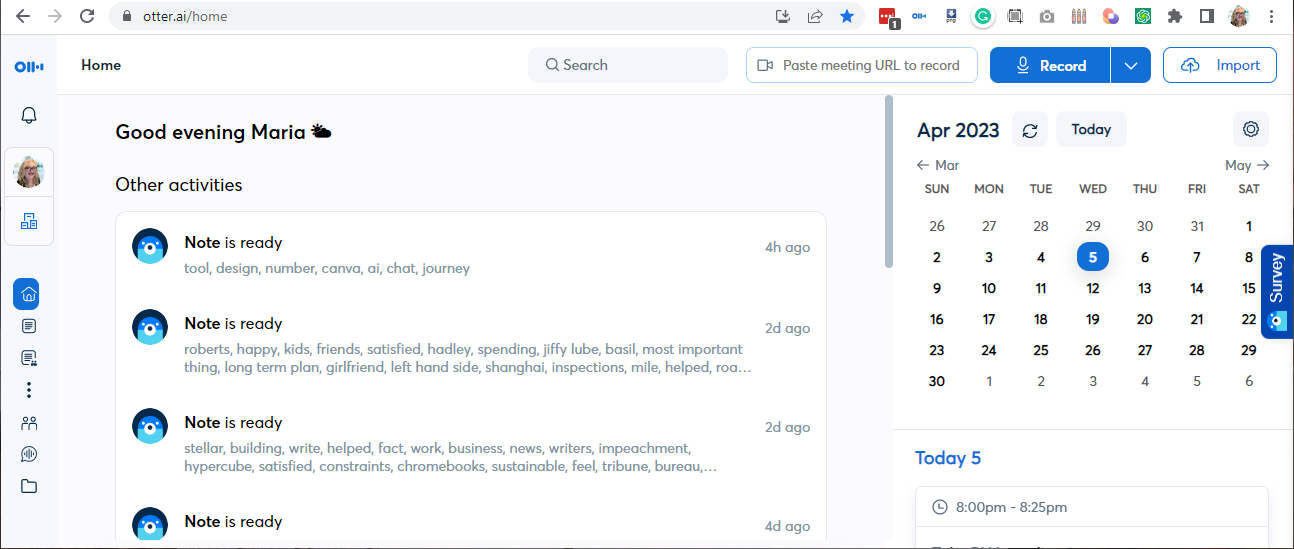
Task: Go forward in browser
Action: pyautogui.click(x=55, y=16)
